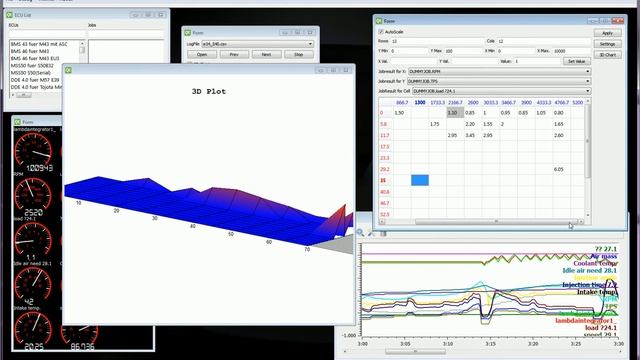Click the ECU List window title icon
This screenshot has width=640, height=360.
point(9,15)
